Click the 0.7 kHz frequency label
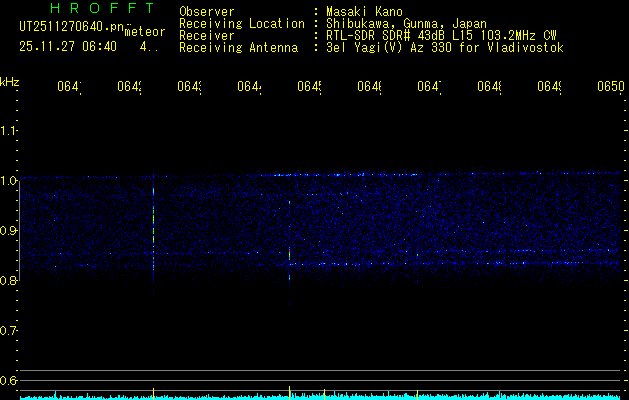 pyautogui.click(x=8, y=331)
